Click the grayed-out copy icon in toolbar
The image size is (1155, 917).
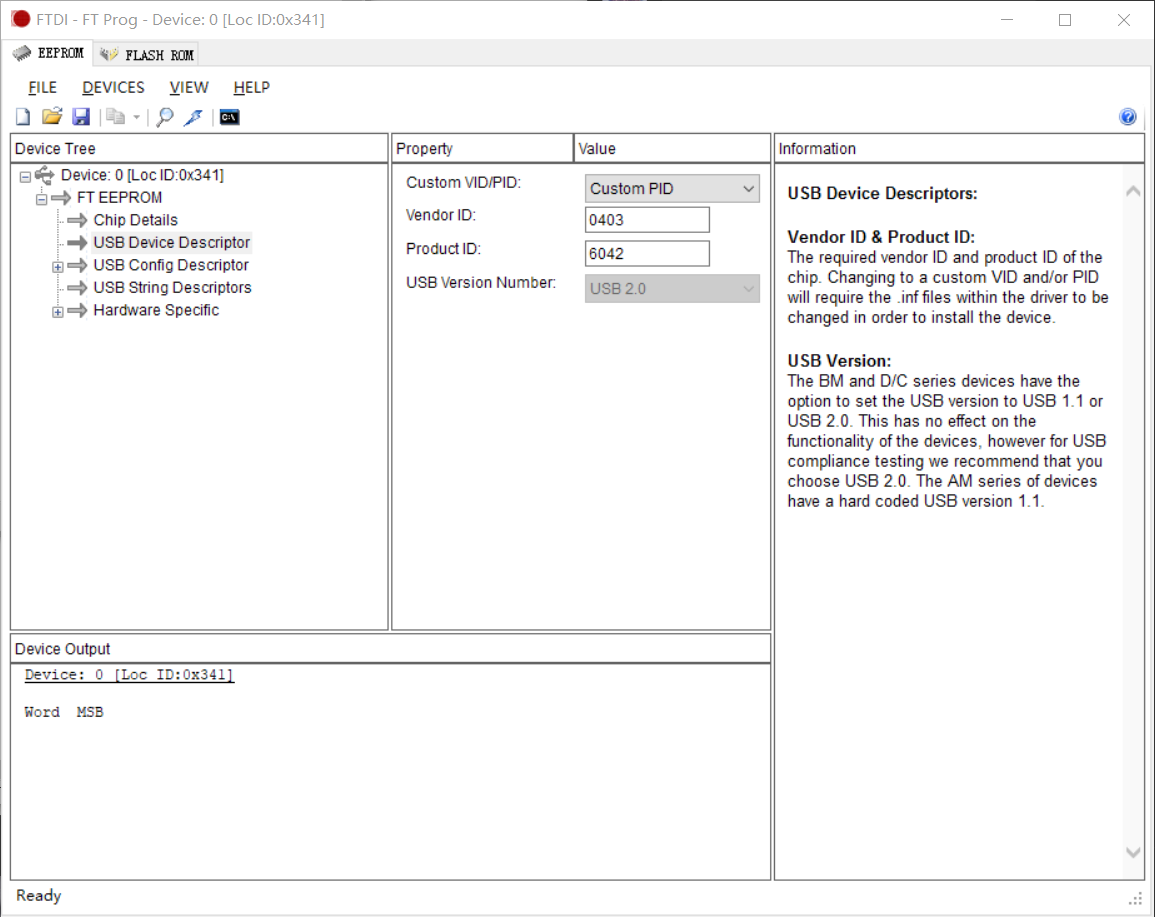(x=116, y=117)
